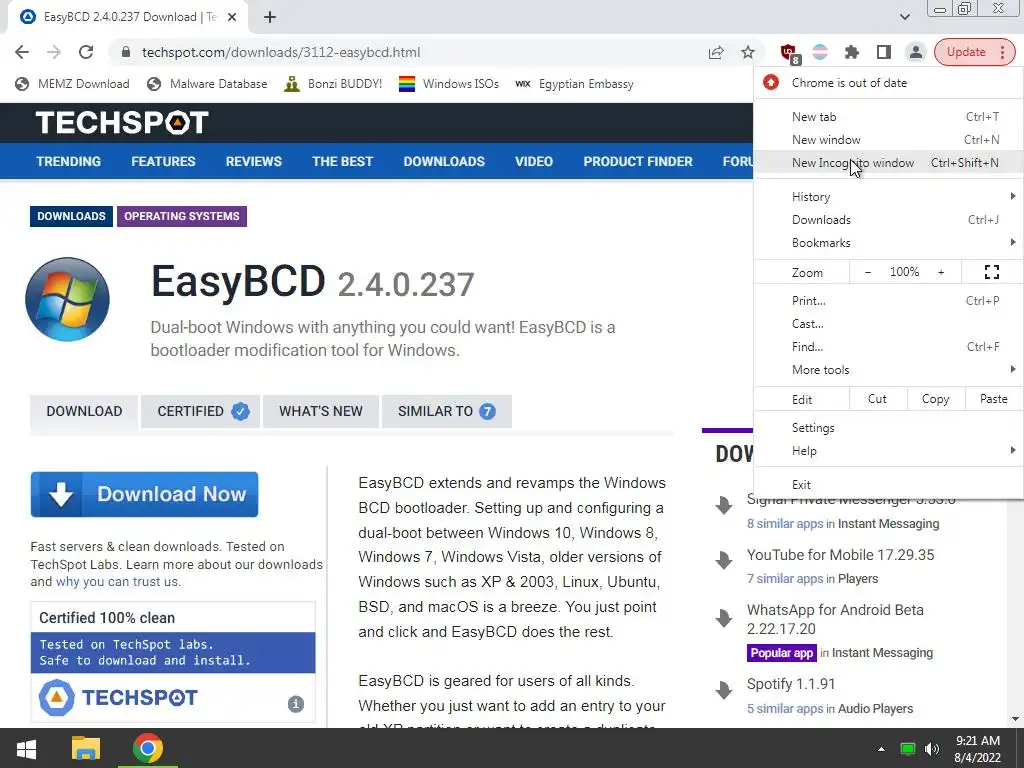The image size is (1024, 768).
Task: Click the browser back arrow
Action: [x=22, y=52]
